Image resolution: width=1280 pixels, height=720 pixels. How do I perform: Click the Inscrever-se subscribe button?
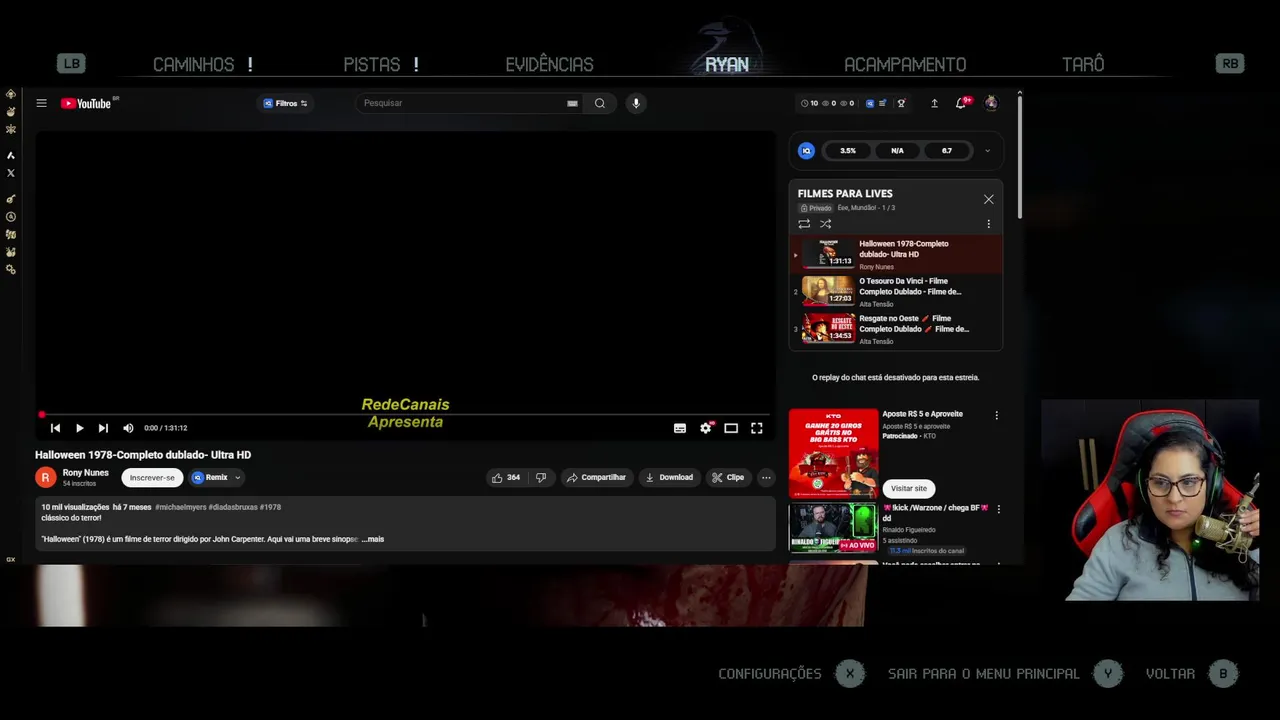coord(152,478)
